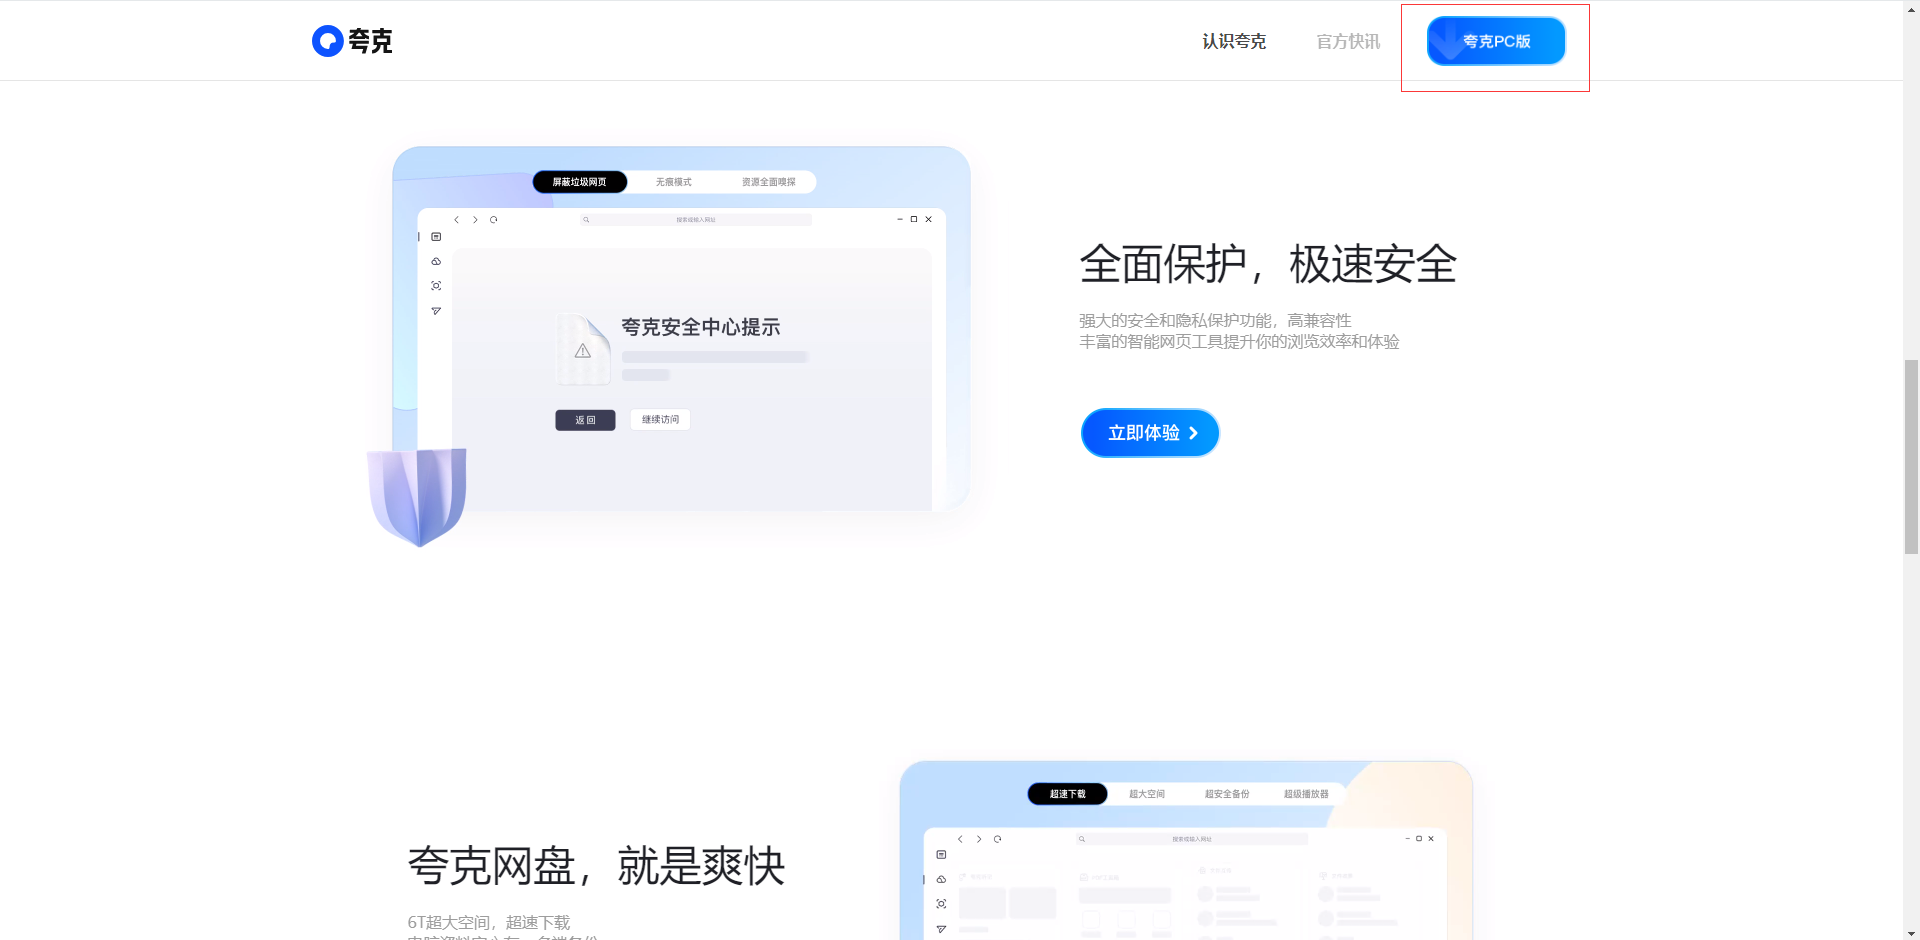Click the scrollbar up arrow
The image size is (1920, 940).
pos(1911,8)
